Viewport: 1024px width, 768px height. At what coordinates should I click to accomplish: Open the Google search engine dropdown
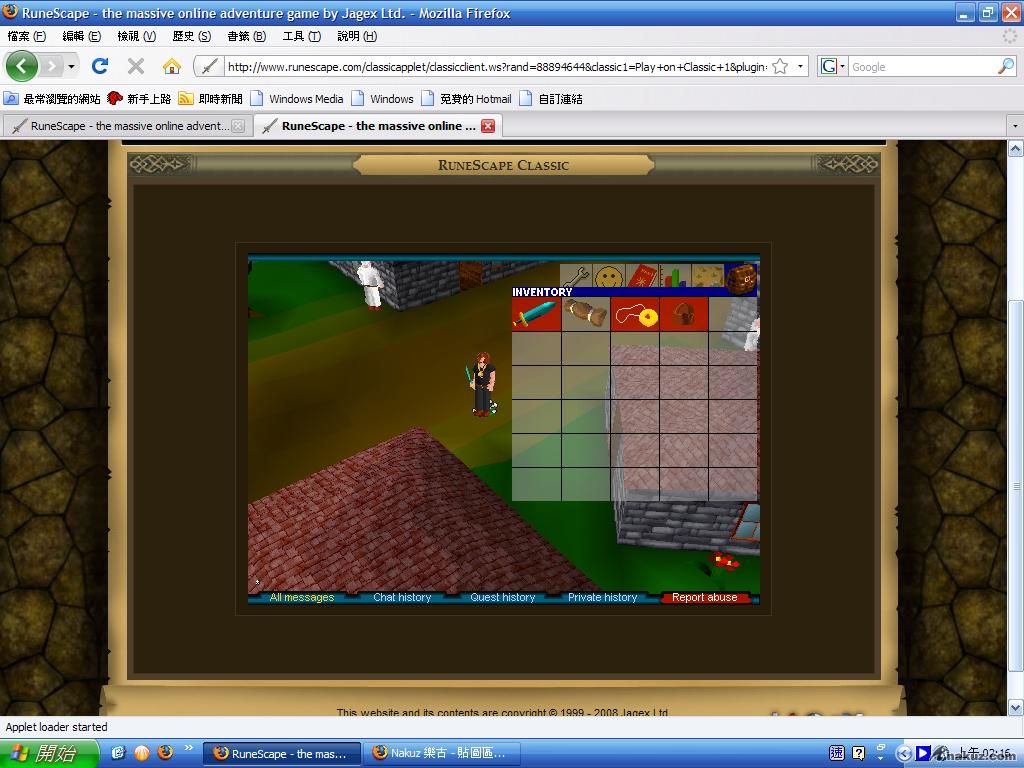833,66
